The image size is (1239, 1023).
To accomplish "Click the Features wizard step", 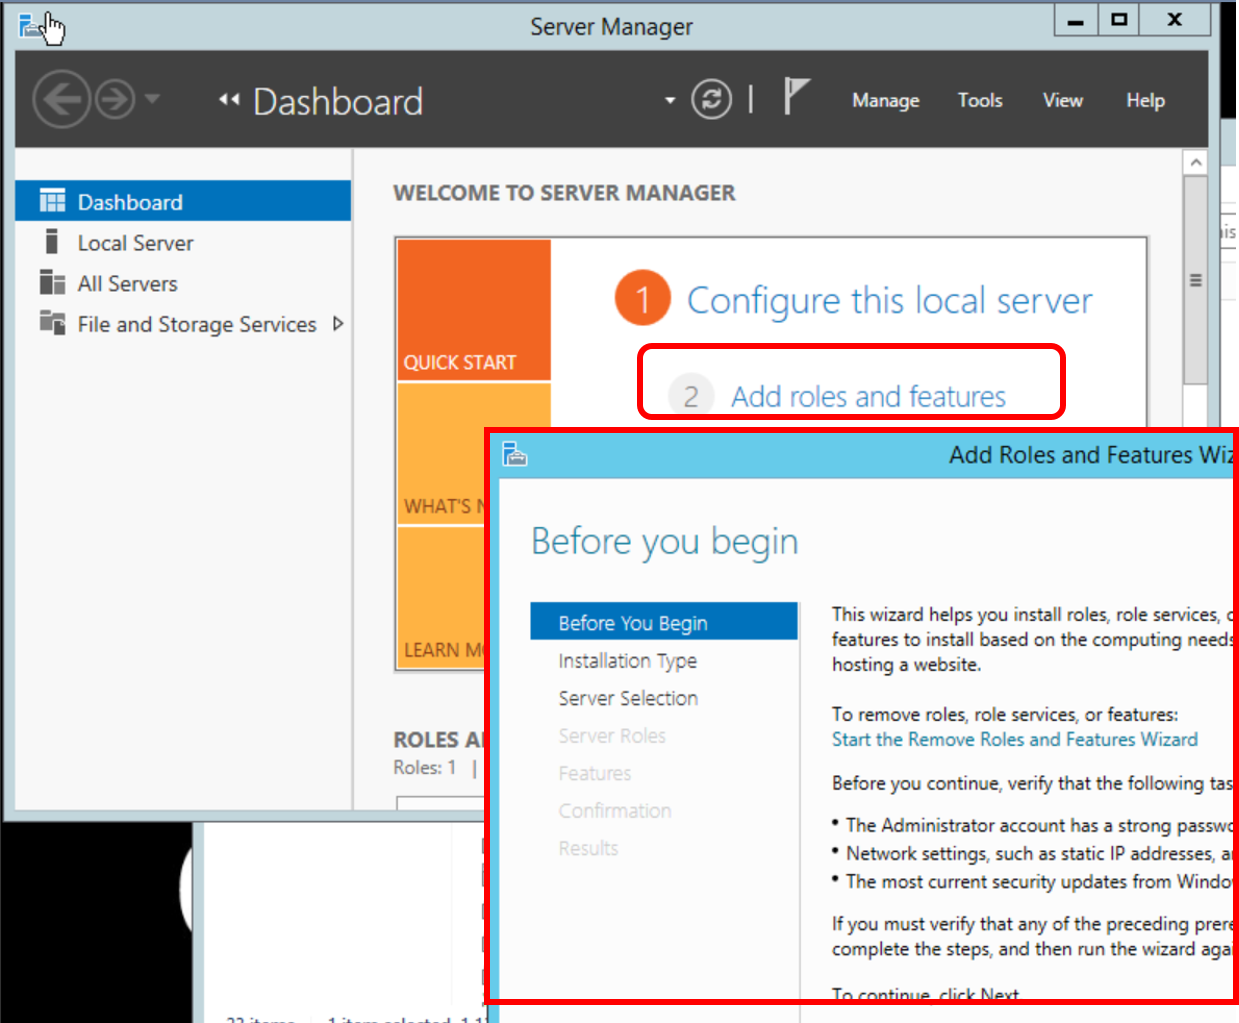I will 595,773.
